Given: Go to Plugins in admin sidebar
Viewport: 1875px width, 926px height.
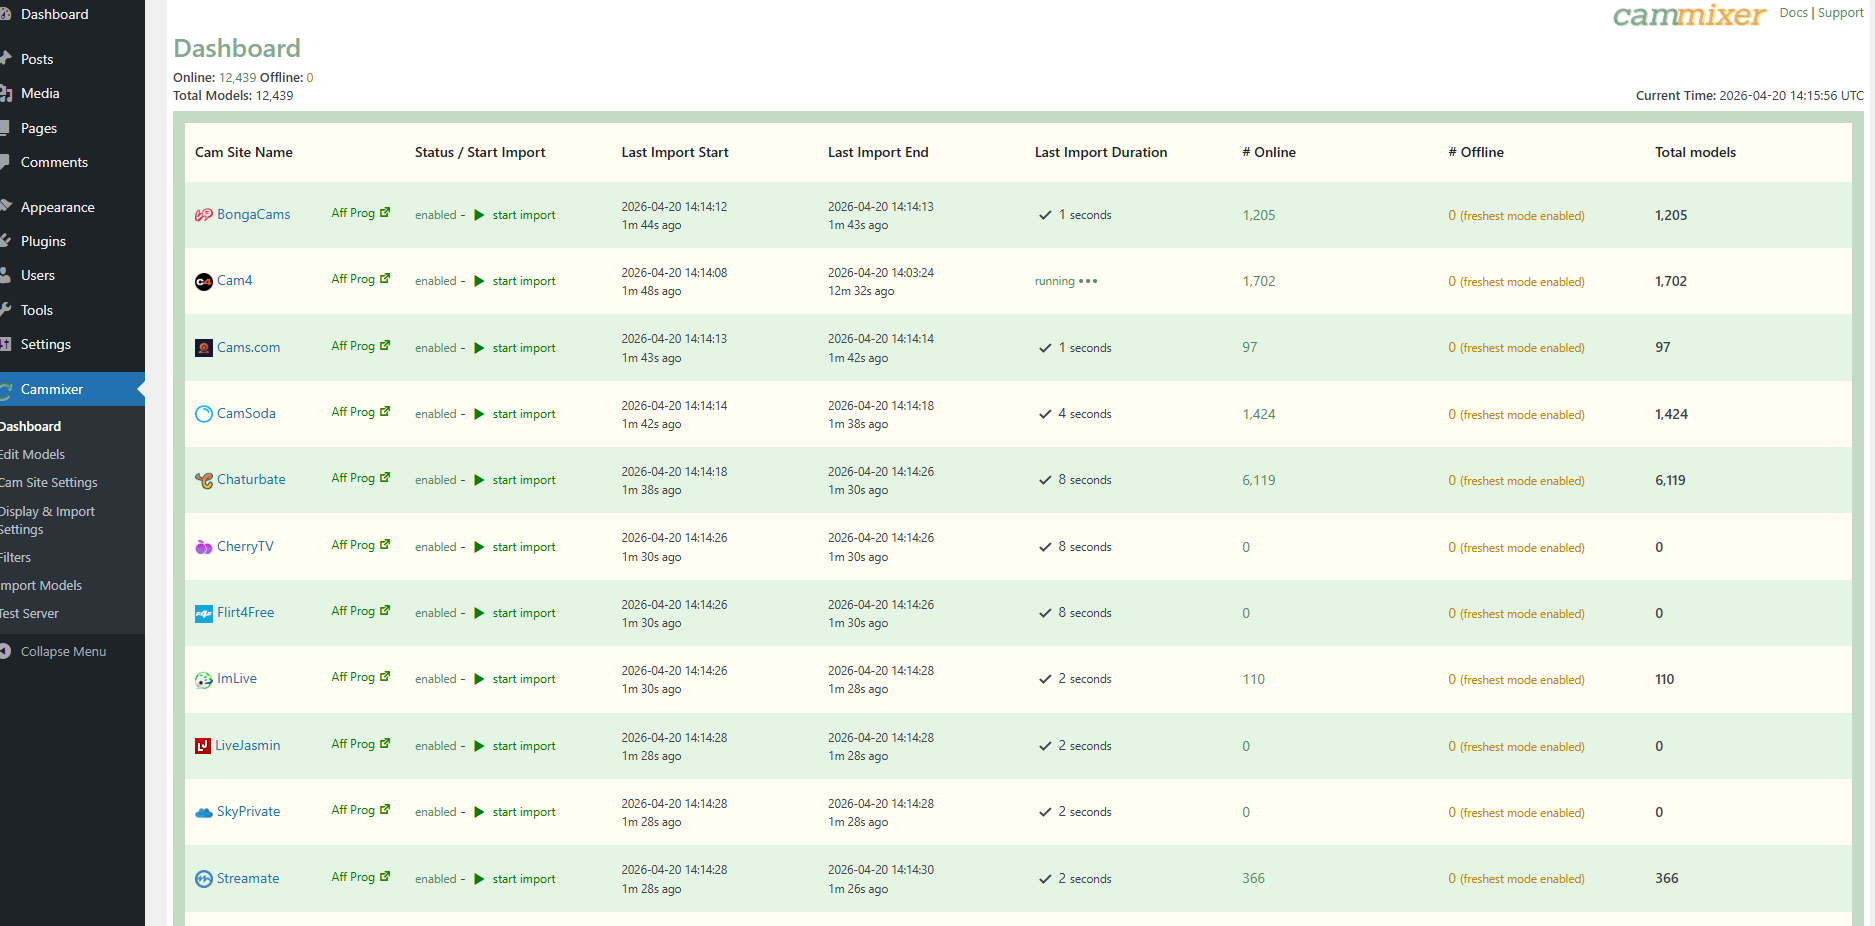Looking at the screenshot, I should pos(43,241).
